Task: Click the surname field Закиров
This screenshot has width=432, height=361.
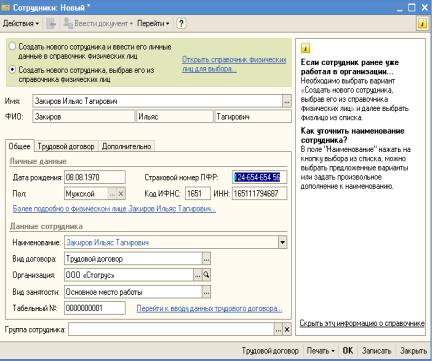Action: click(84, 117)
